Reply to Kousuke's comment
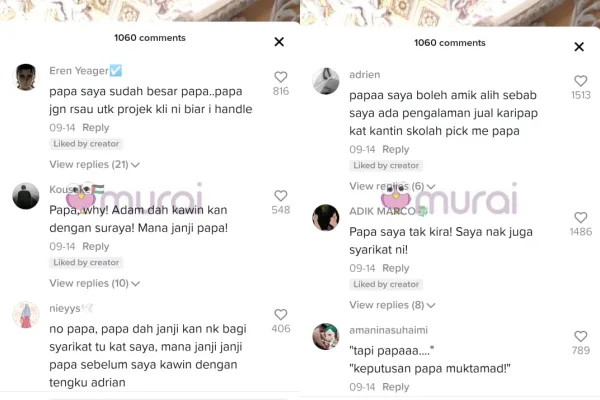Screen dimensions: 600x400 (96, 247)
